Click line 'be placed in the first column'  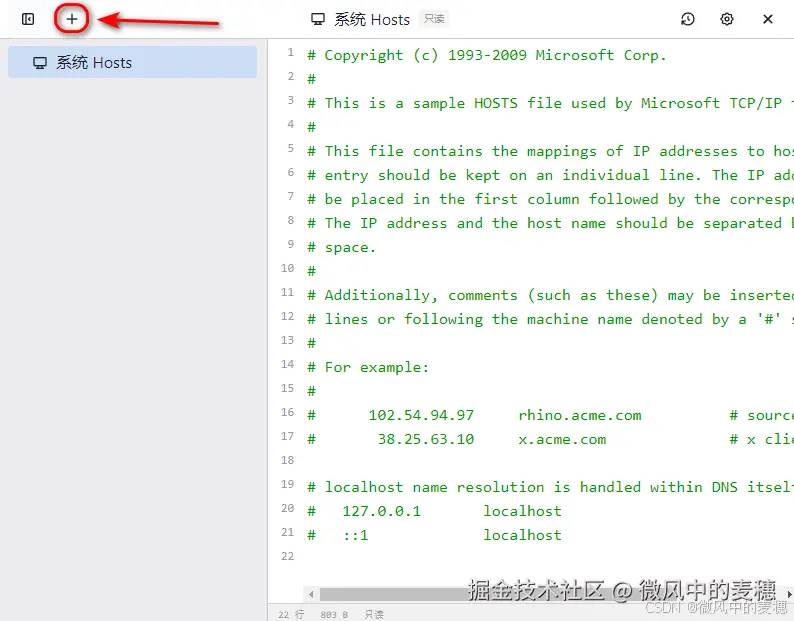(550, 199)
